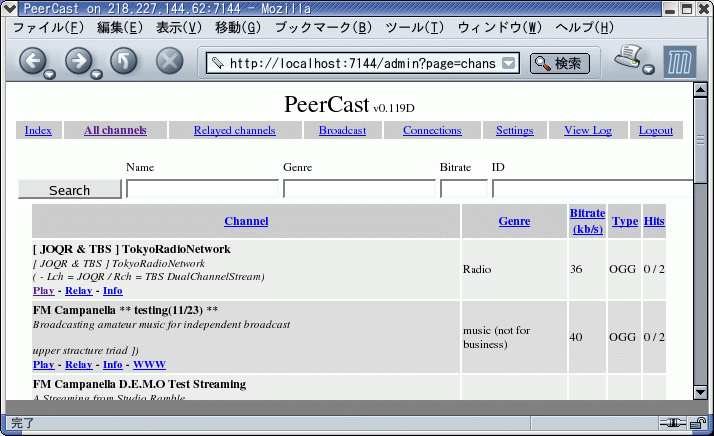Screen dimensions: 714x436
Task: Open the 移動(G) menu
Action: [238, 28]
